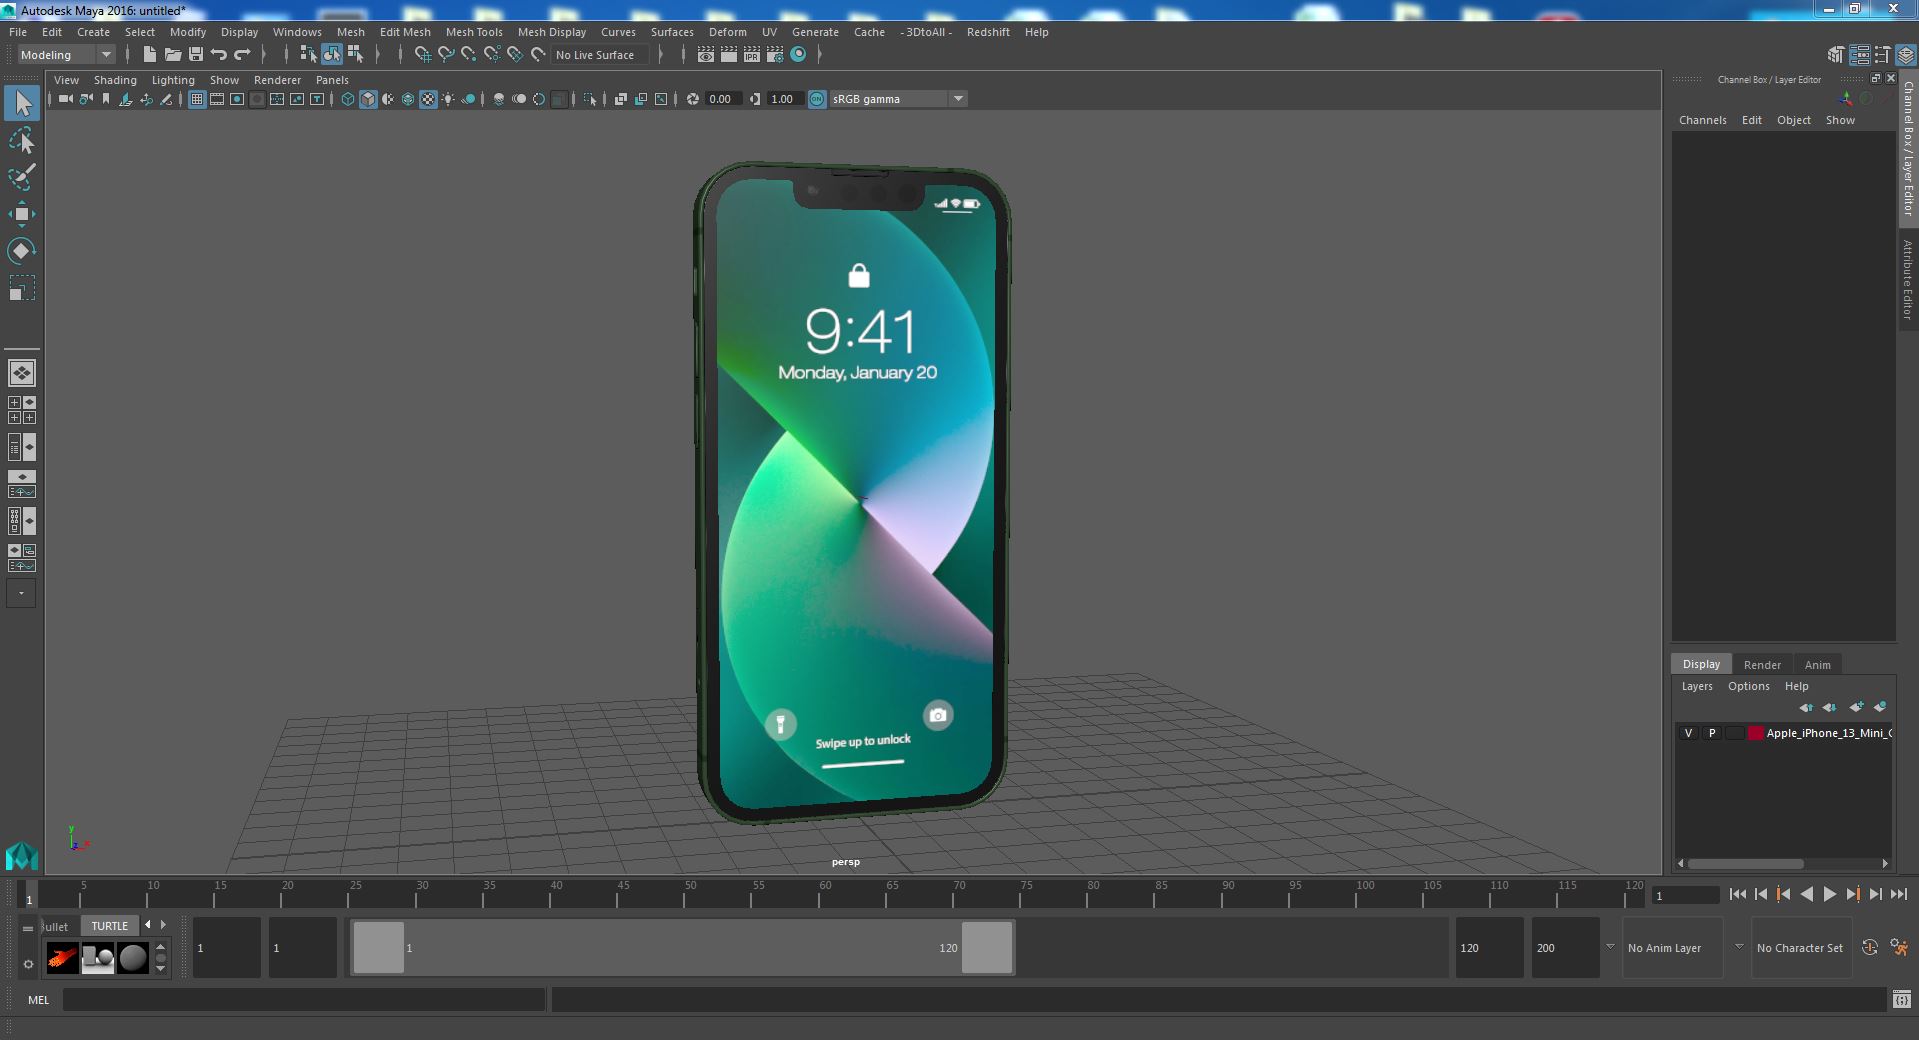Click Create new layer icon in Layer Editor
The width and height of the screenshot is (1919, 1040).
tap(1856, 707)
